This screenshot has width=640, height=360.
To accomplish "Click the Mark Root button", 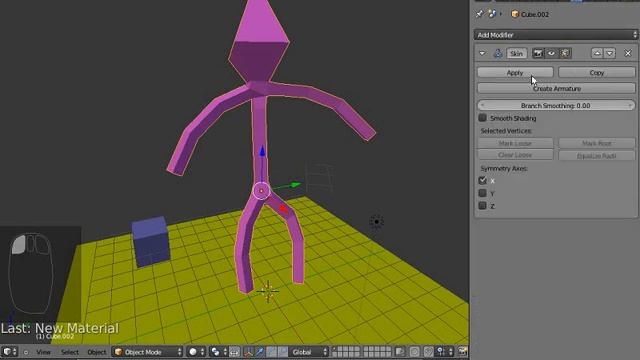I will click(597, 143).
